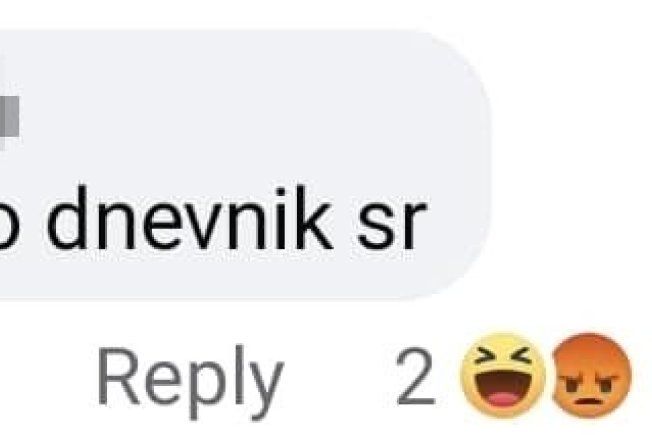This screenshot has height=435, width=652.
Task: Select the red-orange frowning face icon
Action: [x=591, y=376]
